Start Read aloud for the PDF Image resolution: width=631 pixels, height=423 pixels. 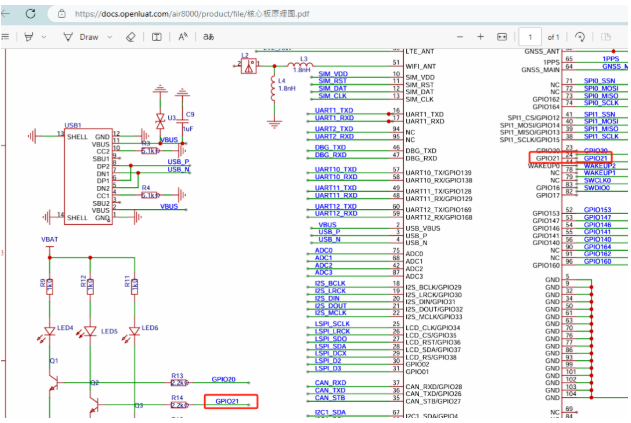coord(182,37)
